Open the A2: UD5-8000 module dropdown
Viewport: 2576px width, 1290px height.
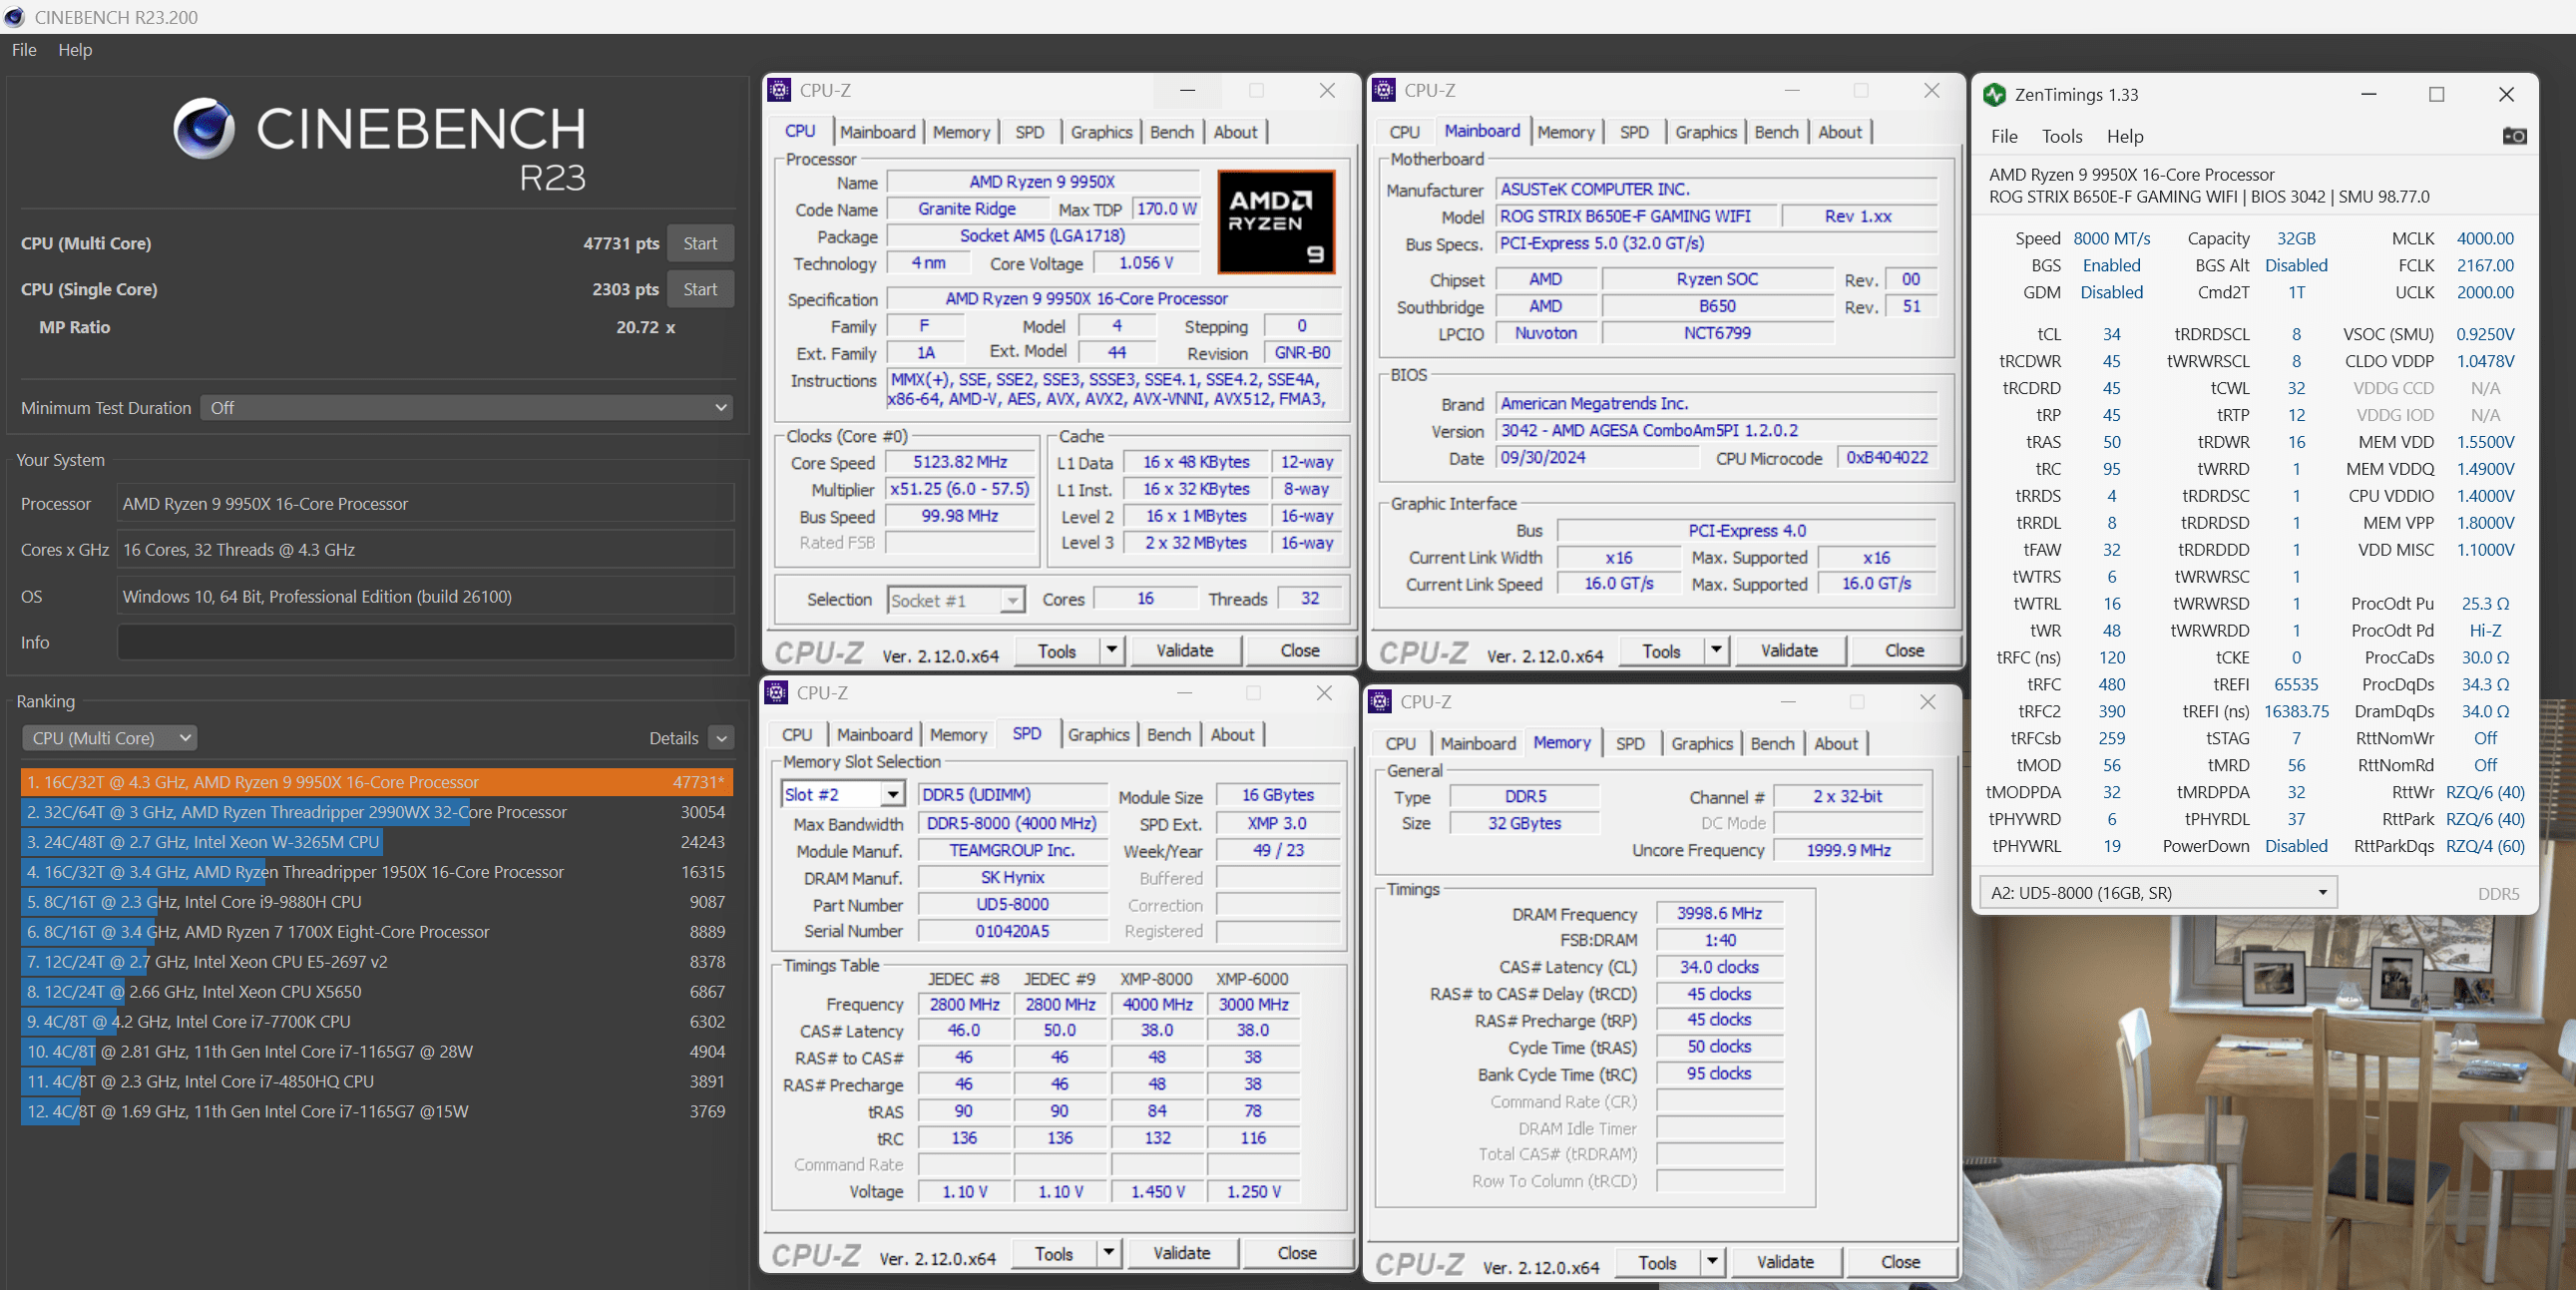click(2158, 893)
